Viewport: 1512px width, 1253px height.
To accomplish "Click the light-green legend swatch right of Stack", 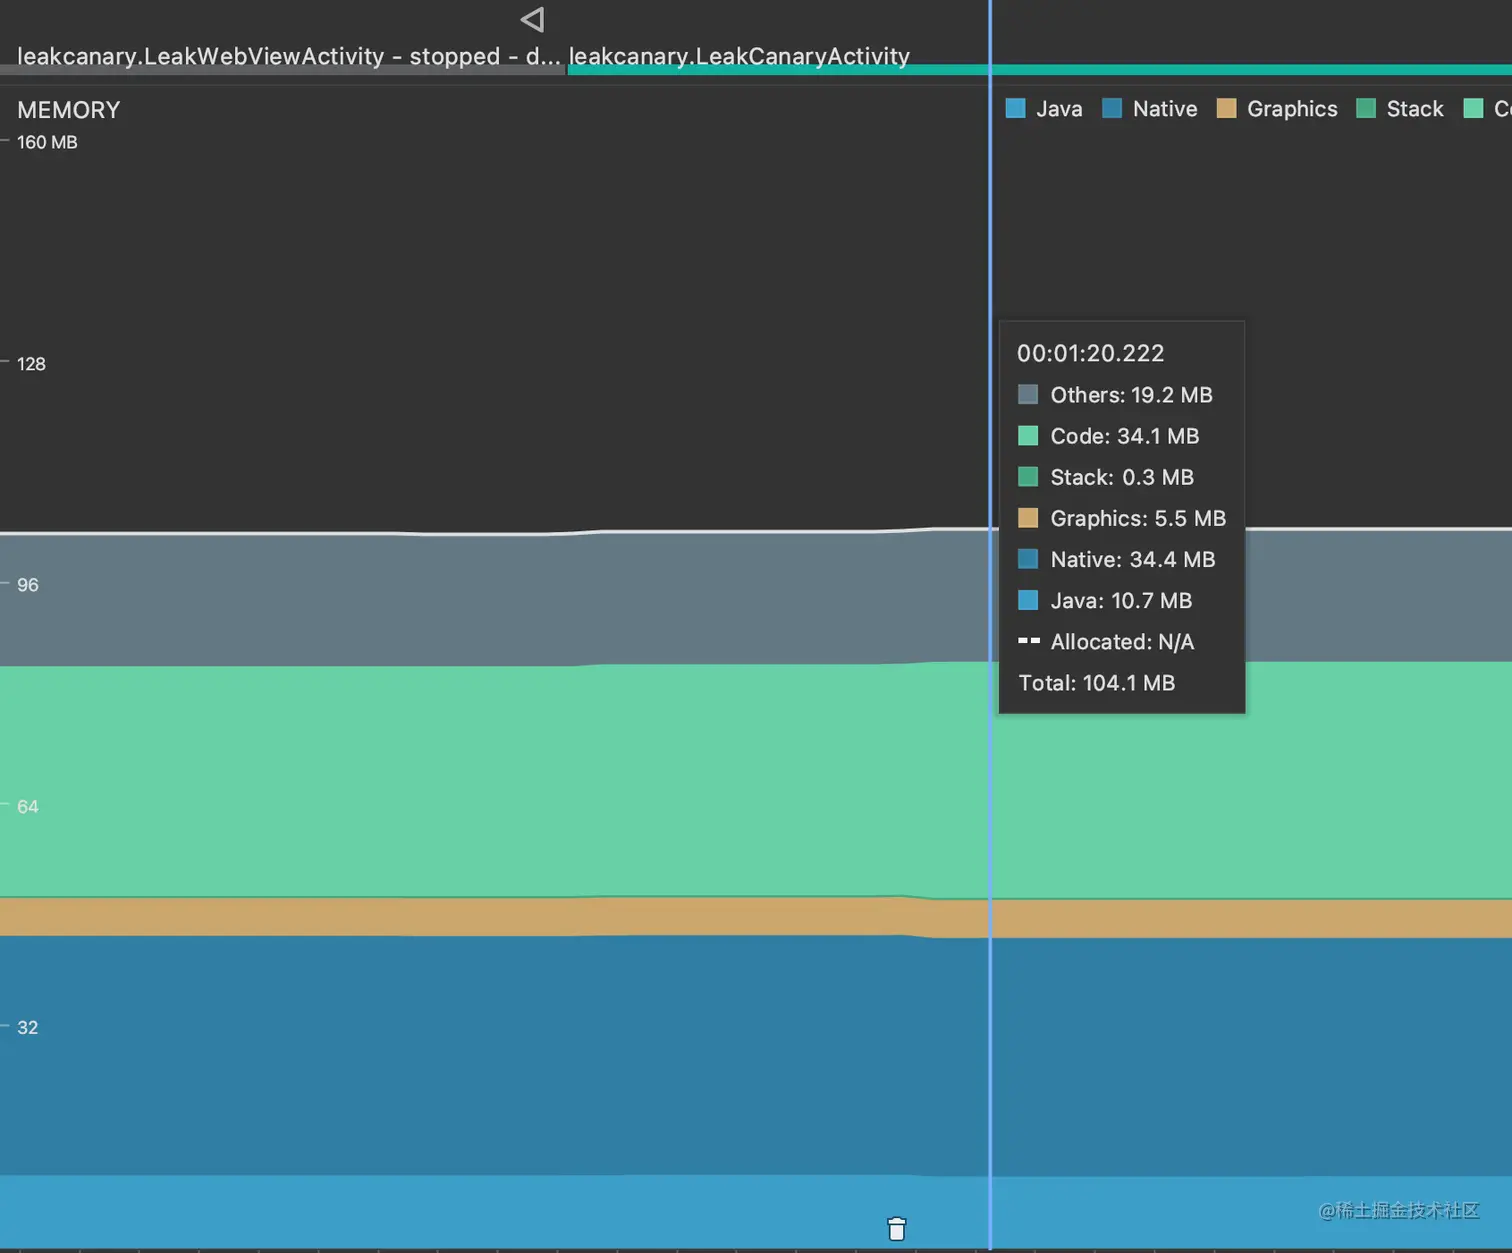I will [1473, 109].
